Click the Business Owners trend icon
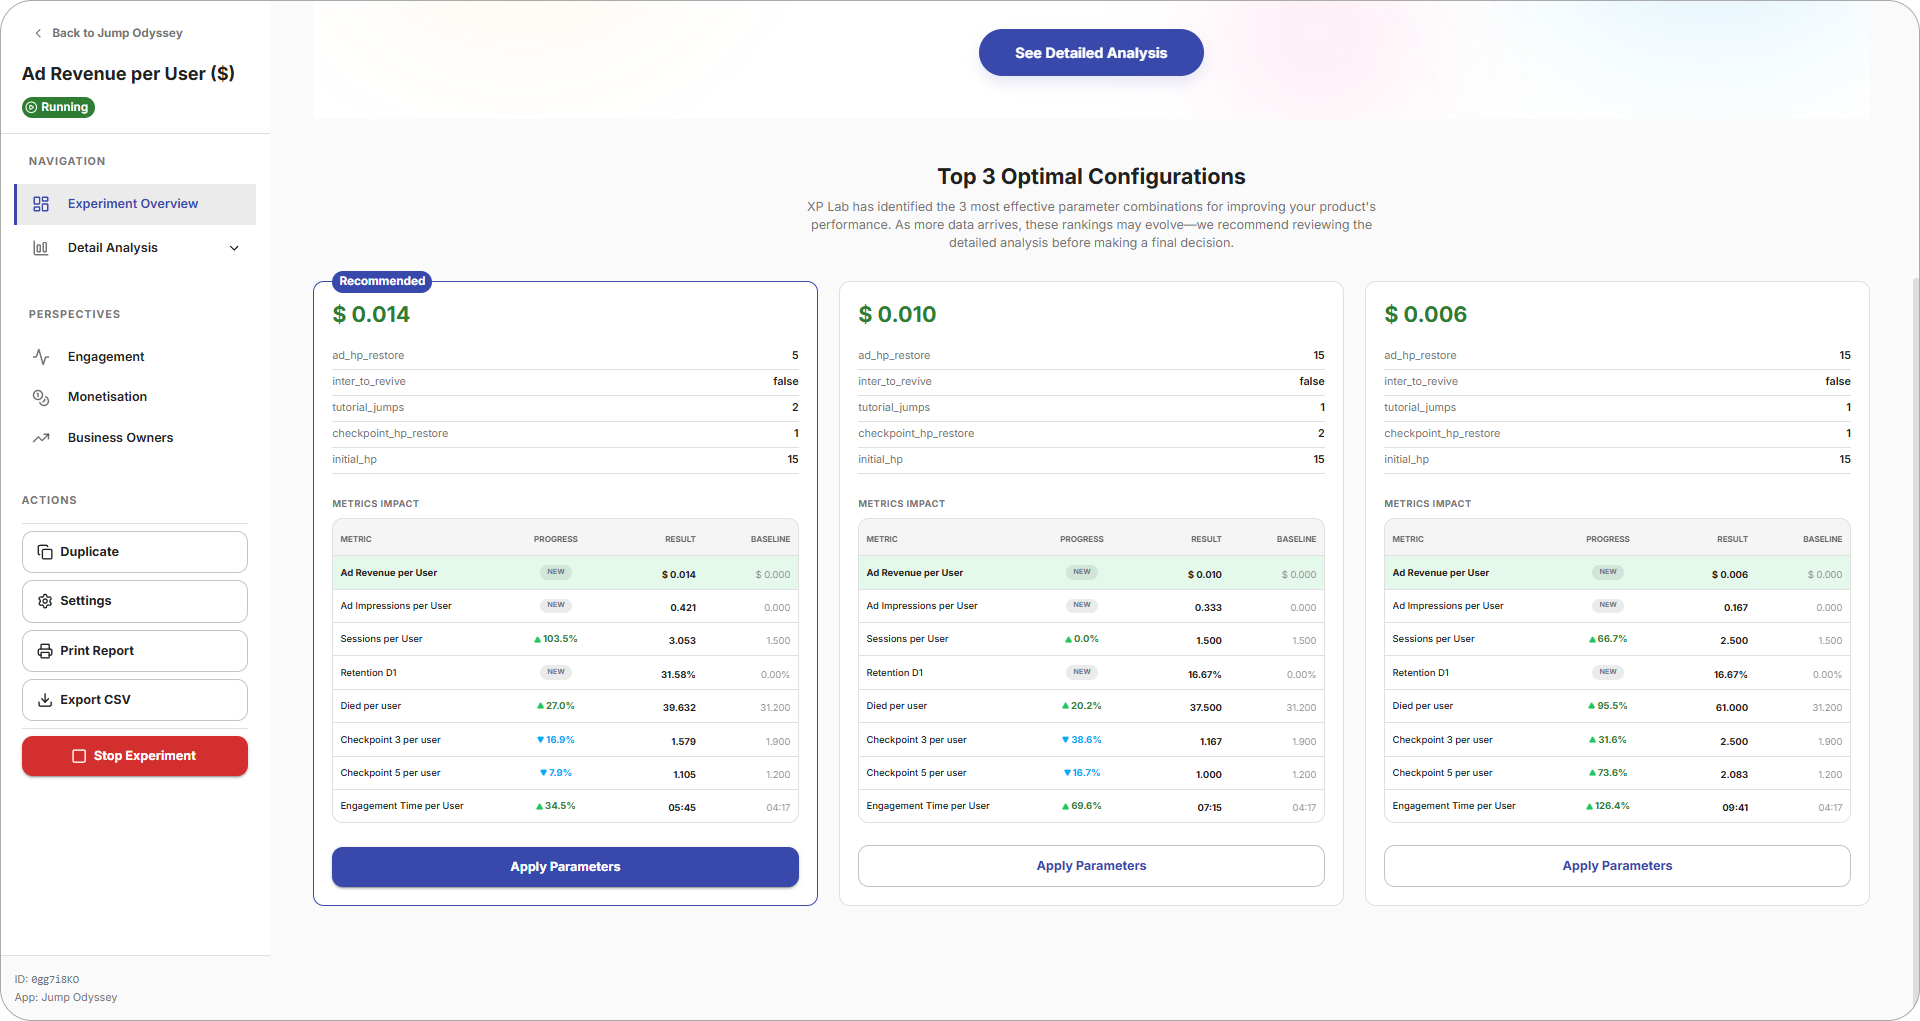 tap(41, 438)
